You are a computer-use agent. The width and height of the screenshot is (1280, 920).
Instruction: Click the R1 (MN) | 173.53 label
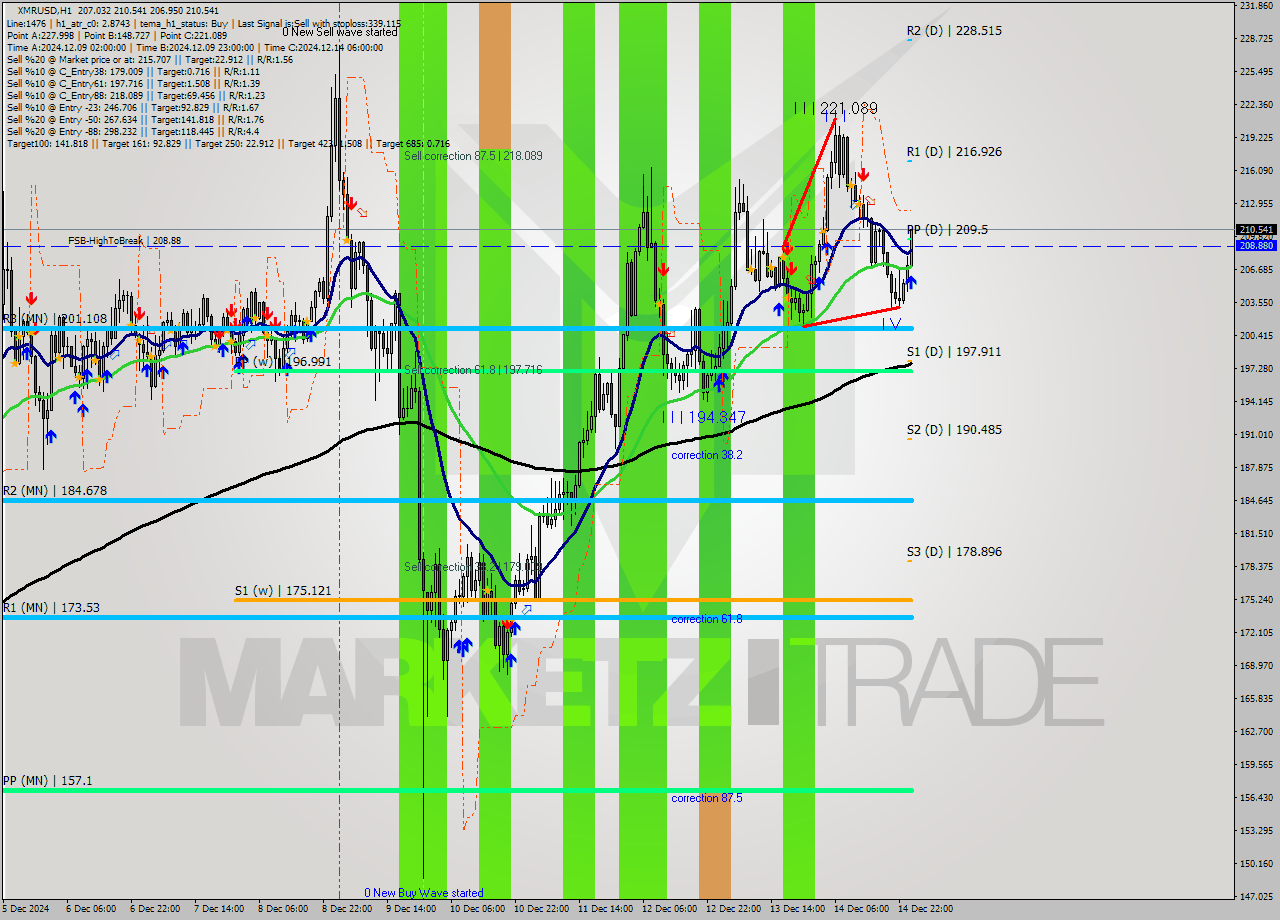point(51,608)
